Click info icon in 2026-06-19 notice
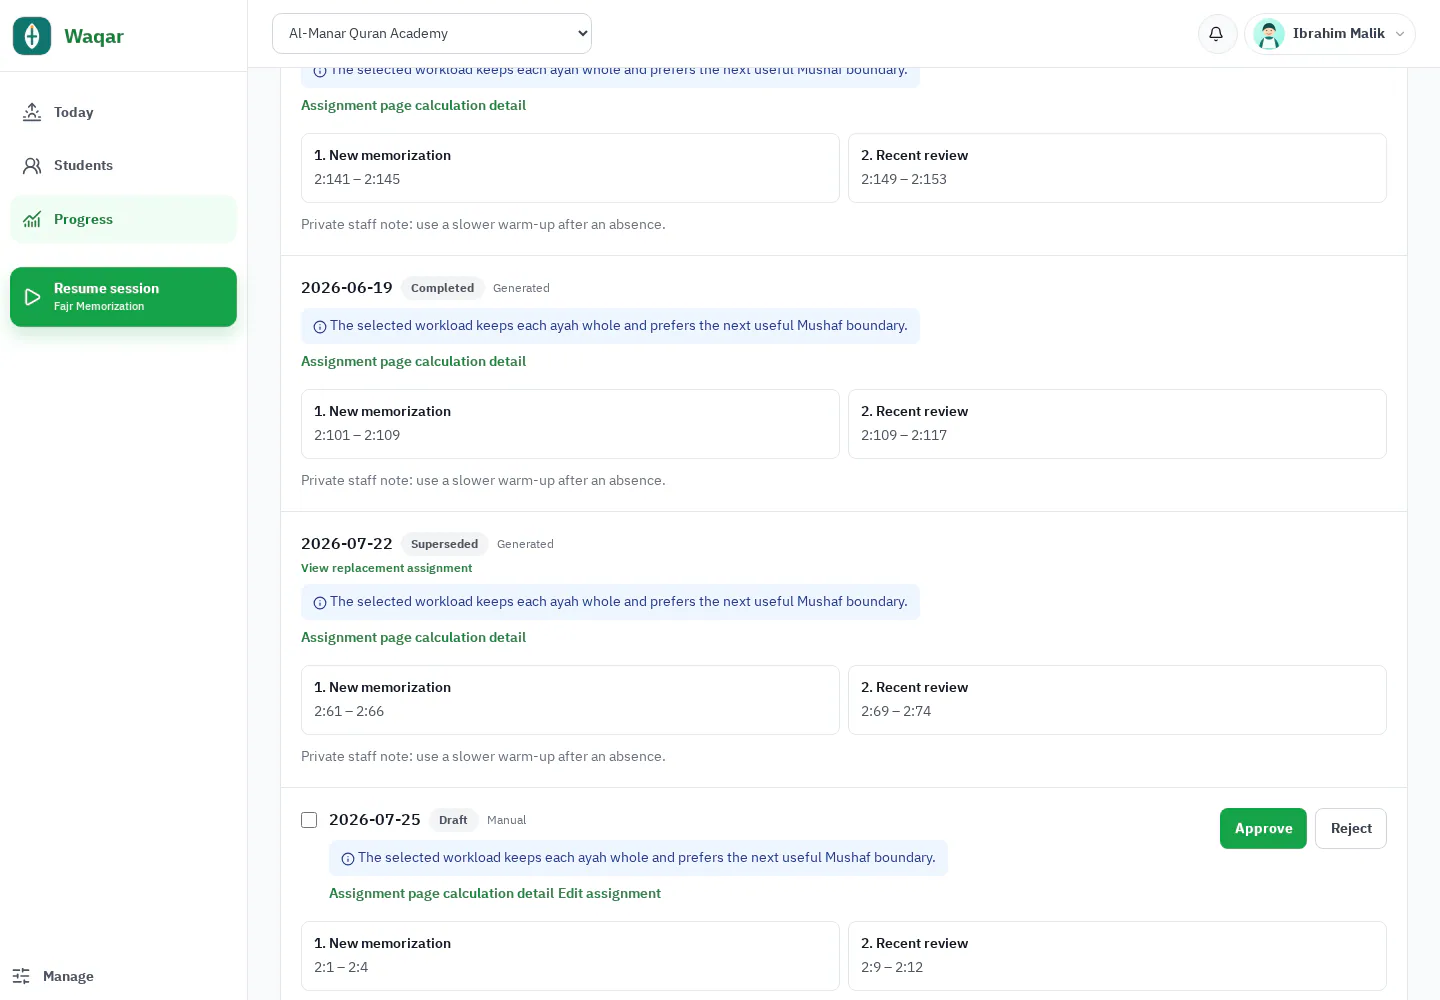1440x1000 pixels. click(x=320, y=327)
